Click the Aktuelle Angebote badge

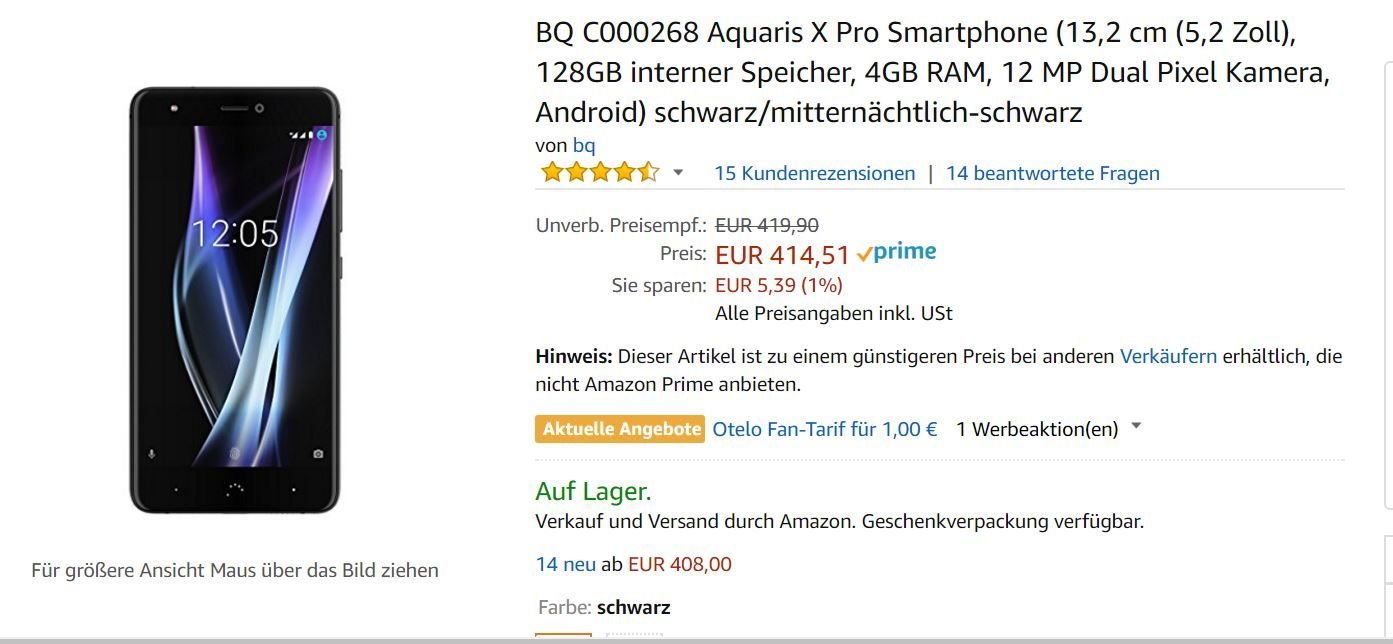620,429
